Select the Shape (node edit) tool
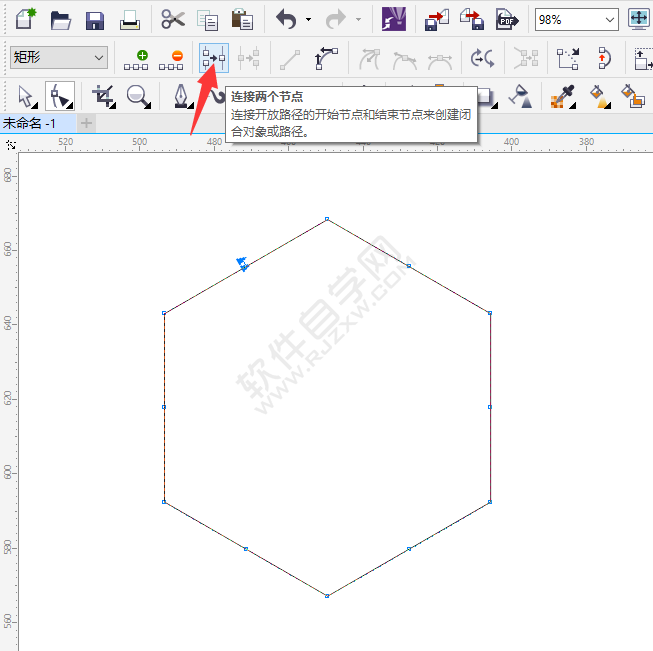Viewport: 653px width, 651px height. pyautogui.click(x=60, y=96)
